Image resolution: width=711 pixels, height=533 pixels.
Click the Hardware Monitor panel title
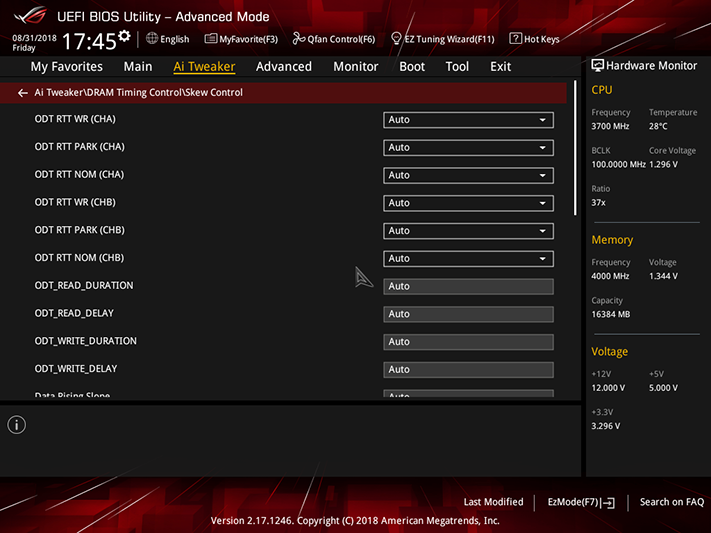[x=651, y=66]
